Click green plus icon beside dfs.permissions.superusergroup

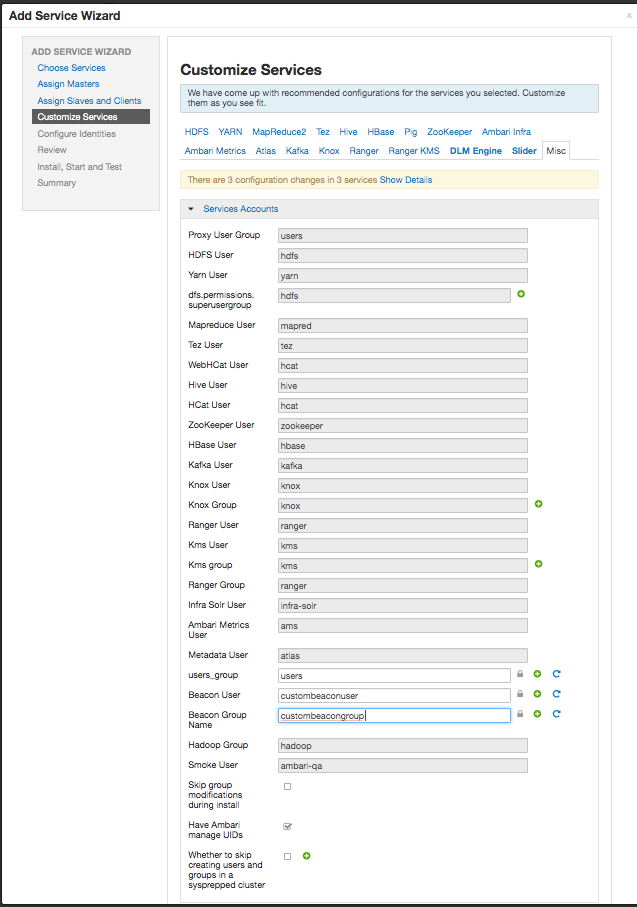click(x=521, y=294)
